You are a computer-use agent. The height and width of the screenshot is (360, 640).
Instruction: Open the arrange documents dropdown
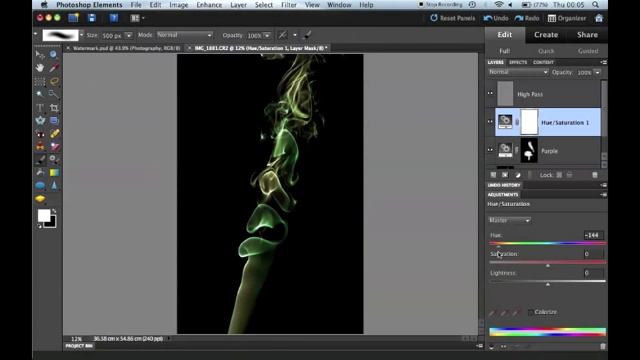(137, 18)
